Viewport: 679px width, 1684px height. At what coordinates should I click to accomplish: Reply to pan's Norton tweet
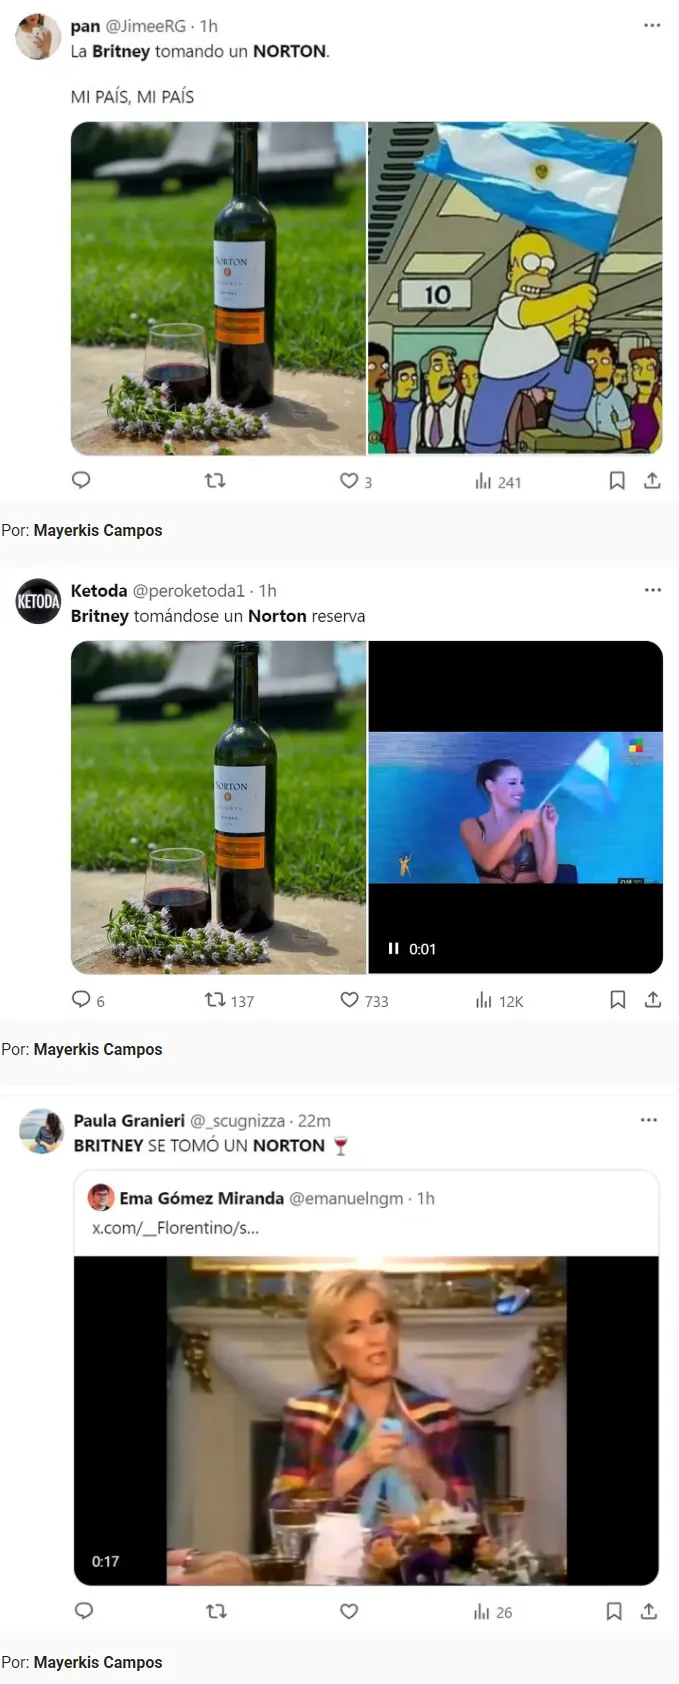(82, 480)
